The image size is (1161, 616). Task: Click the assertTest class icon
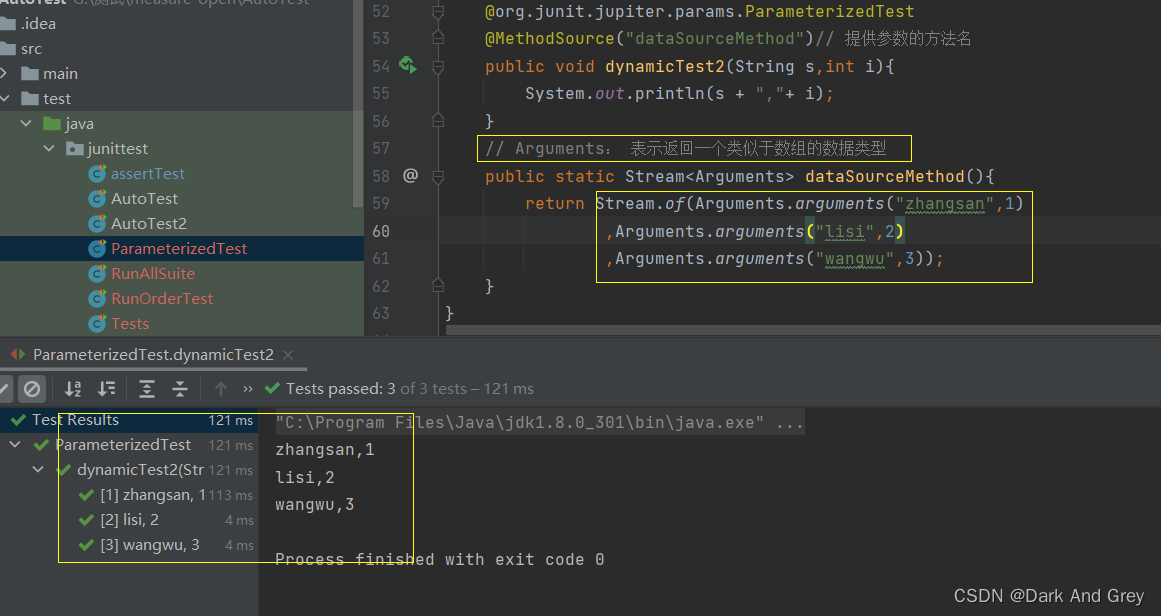97,173
